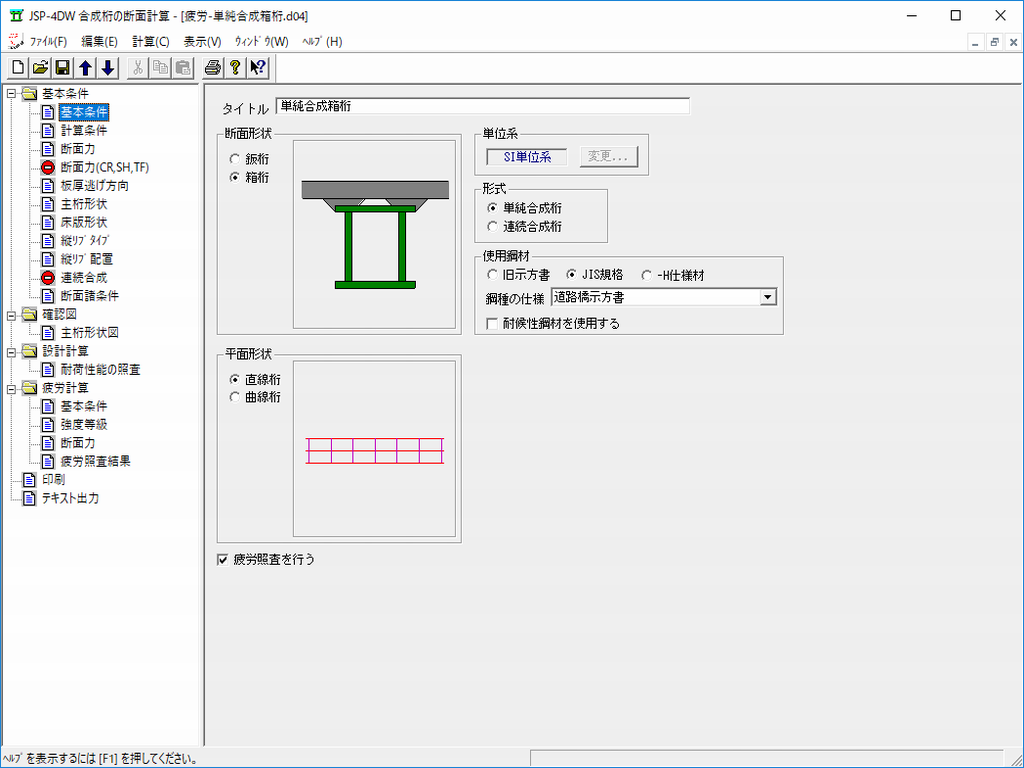Collapse the 設計計算 tree node
The image size is (1024, 768).
coord(11,351)
